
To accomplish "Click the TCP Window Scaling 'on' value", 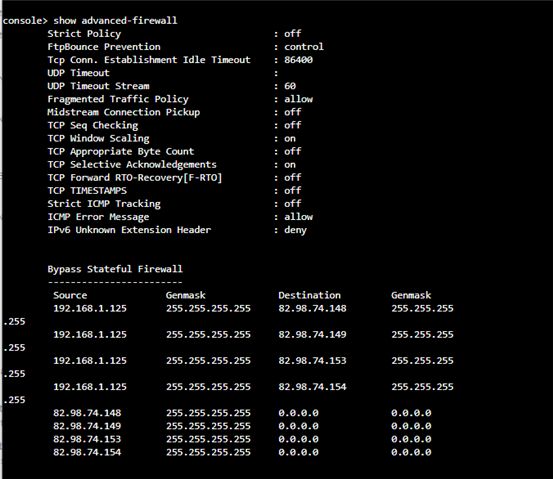I will tap(290, 139).
